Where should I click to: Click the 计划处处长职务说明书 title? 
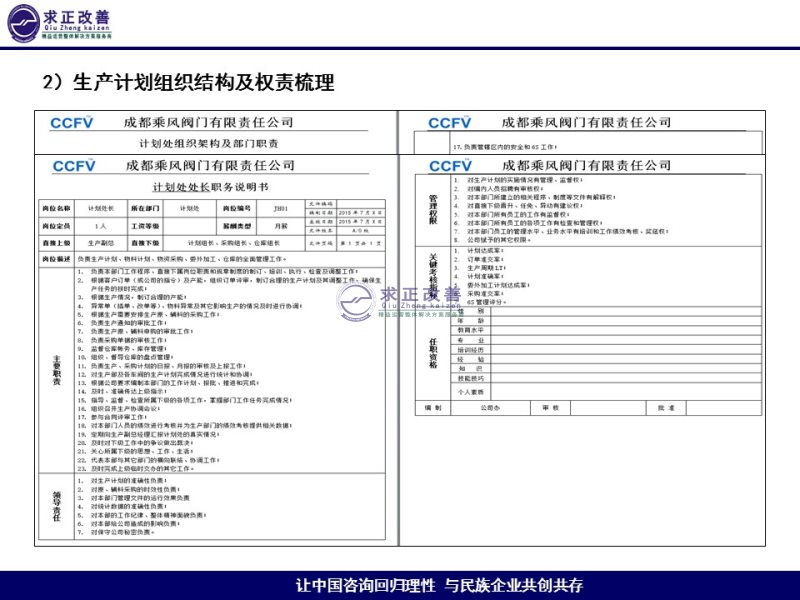pyautogui.click(x=209, y=187)
